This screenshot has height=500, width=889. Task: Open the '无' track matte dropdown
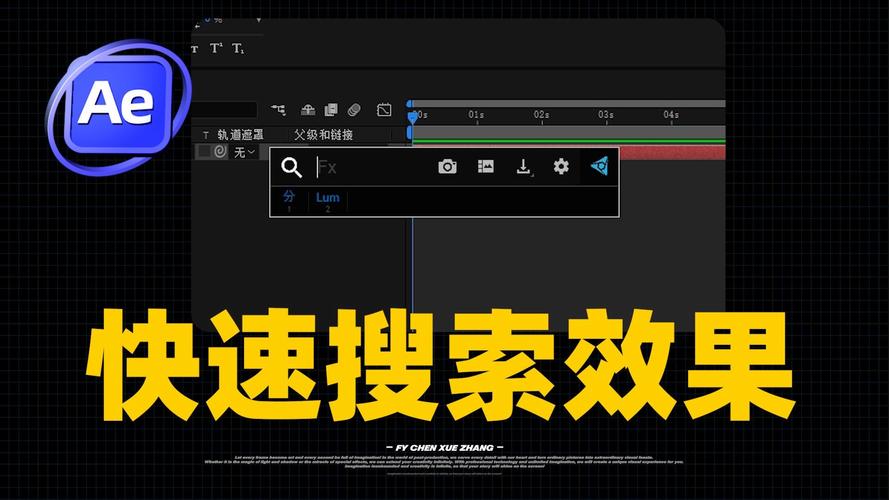coord(244,152)
